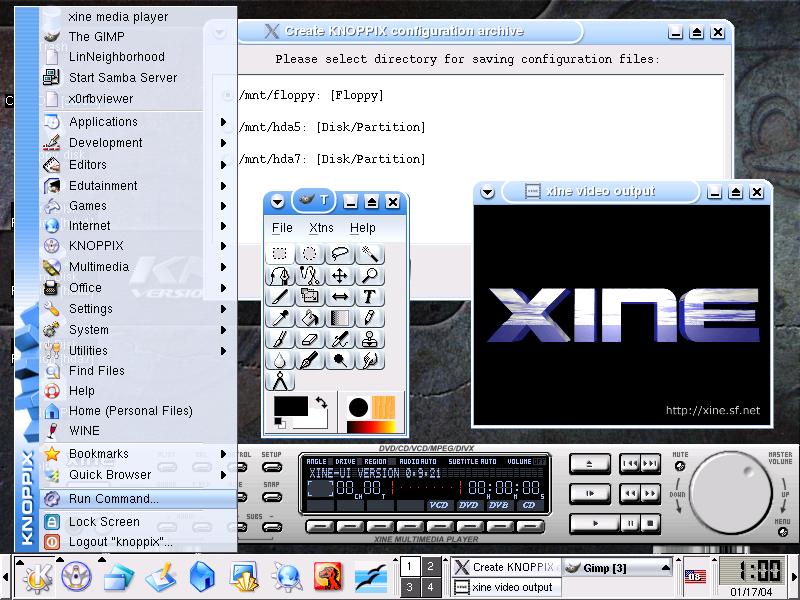Select the crop knife tool in GIMP
The image size is (800, 600).
pyautogui.click(x=280, y=296)
